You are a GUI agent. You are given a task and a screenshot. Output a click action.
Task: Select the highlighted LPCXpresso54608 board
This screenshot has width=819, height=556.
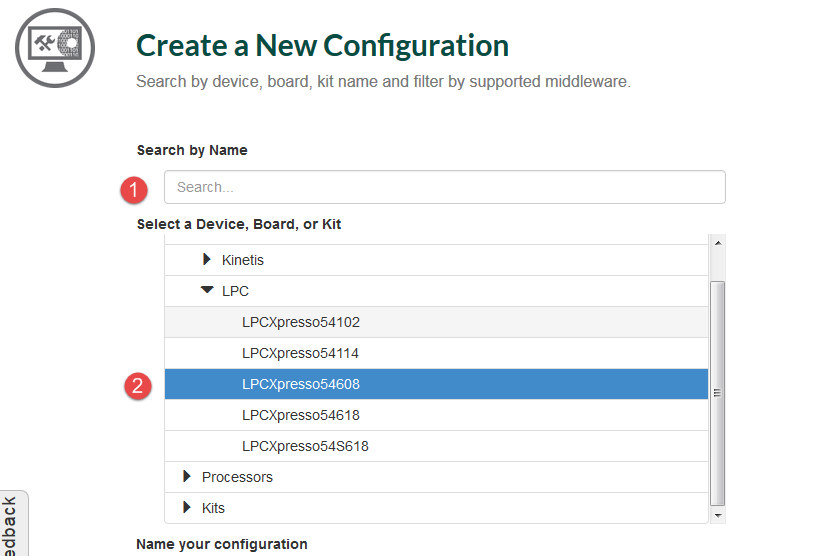(301, 384)
